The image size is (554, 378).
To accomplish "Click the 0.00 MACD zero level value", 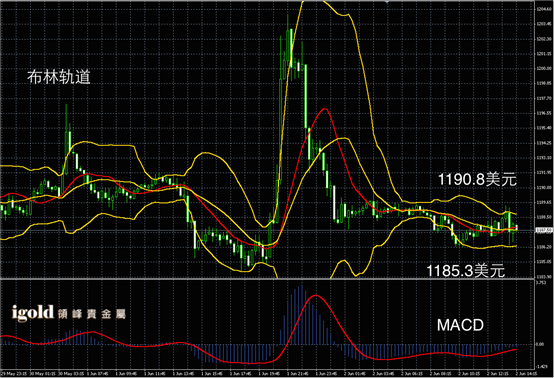I will pyautogui.click(x=540, y=344).
